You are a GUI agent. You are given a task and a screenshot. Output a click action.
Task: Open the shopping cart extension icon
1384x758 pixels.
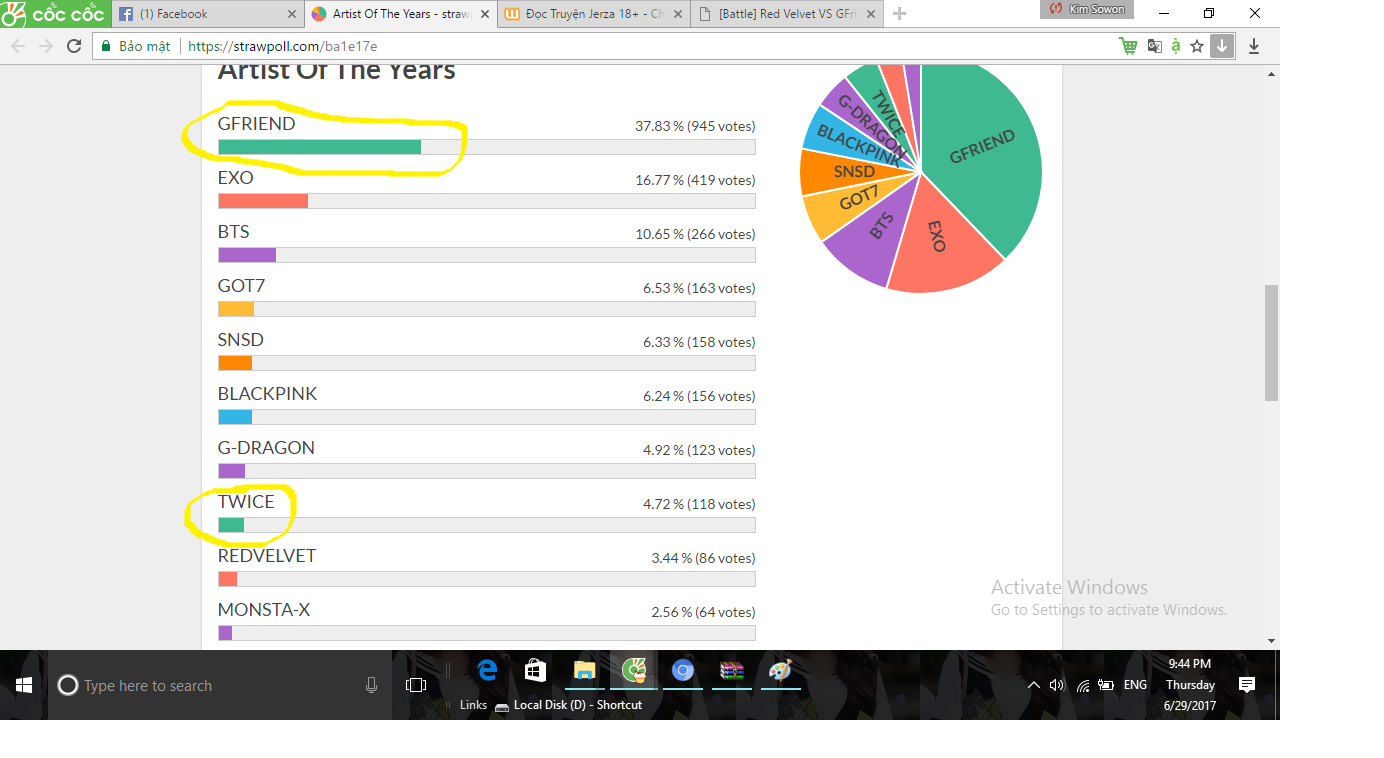pos(1128,46)
